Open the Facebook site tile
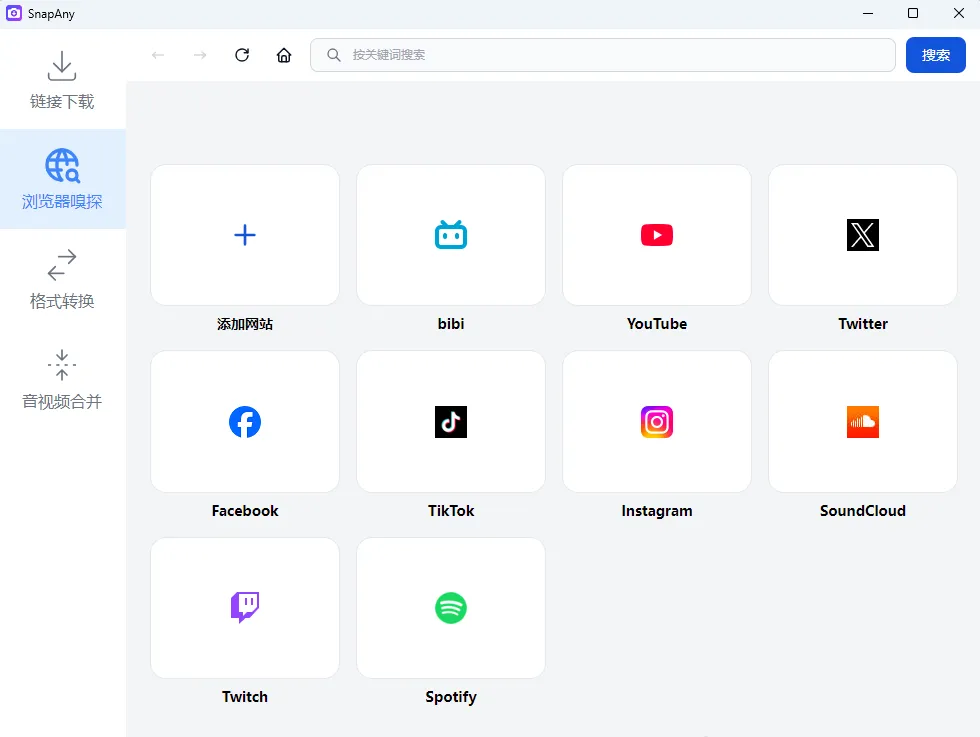Viewport: 980px width, 737px height. tap(245, 422)
